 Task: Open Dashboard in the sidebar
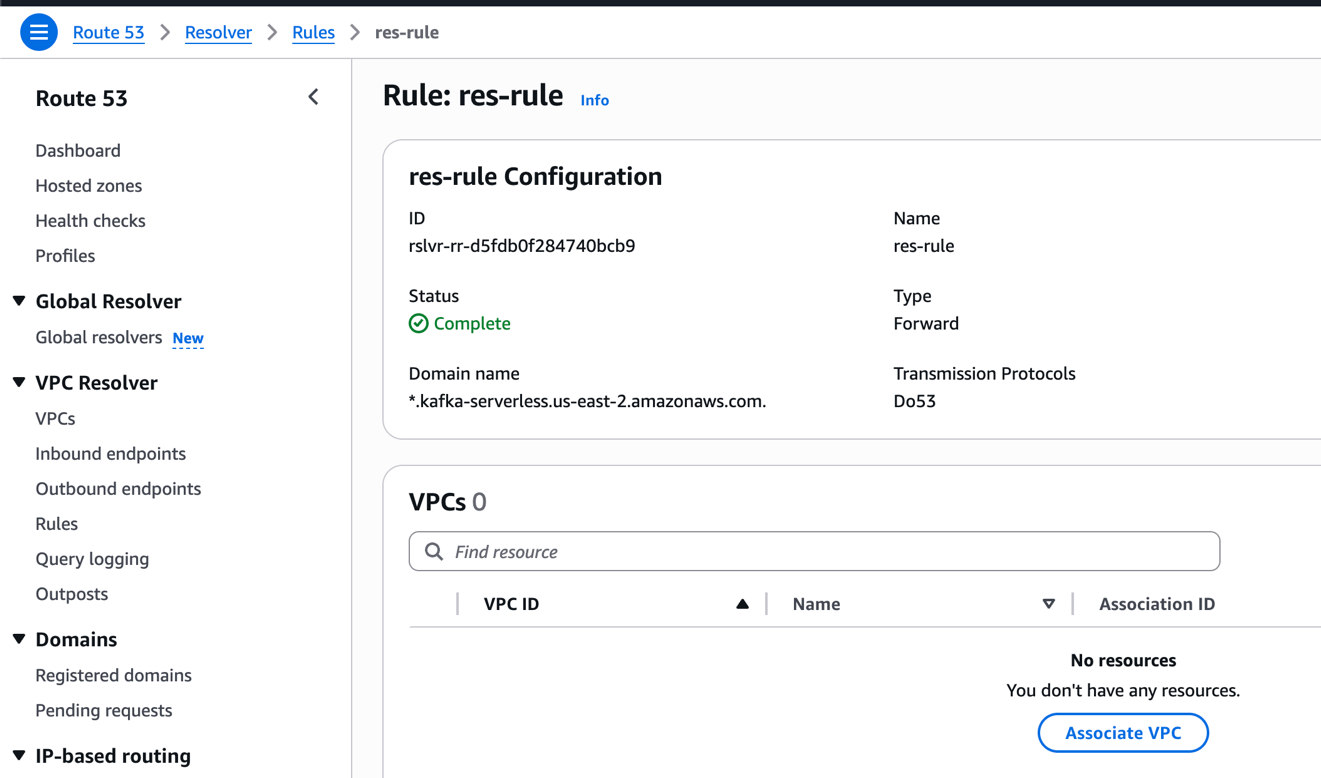point(78,151)
